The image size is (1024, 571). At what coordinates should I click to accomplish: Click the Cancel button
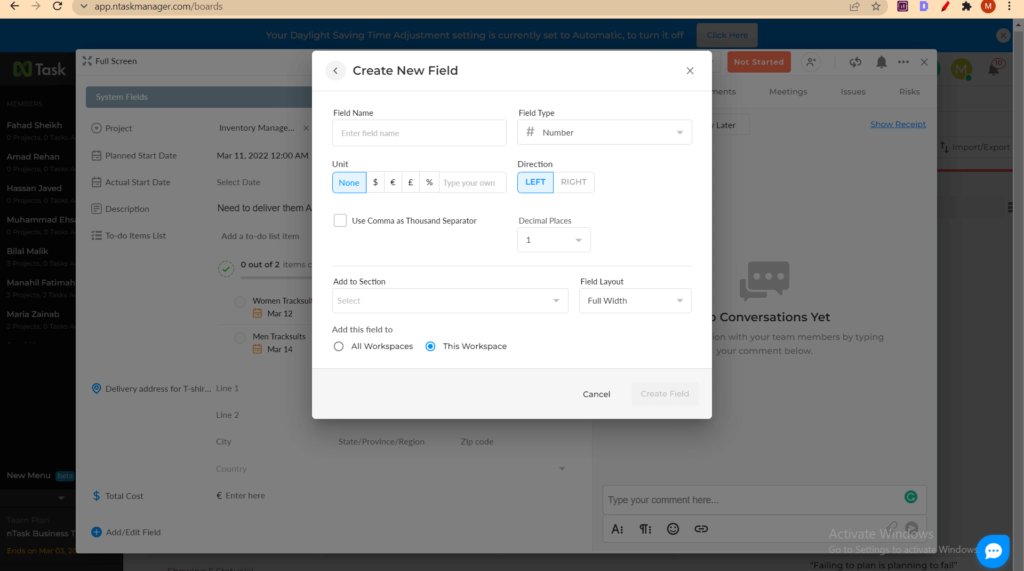[x=596, y=394]
